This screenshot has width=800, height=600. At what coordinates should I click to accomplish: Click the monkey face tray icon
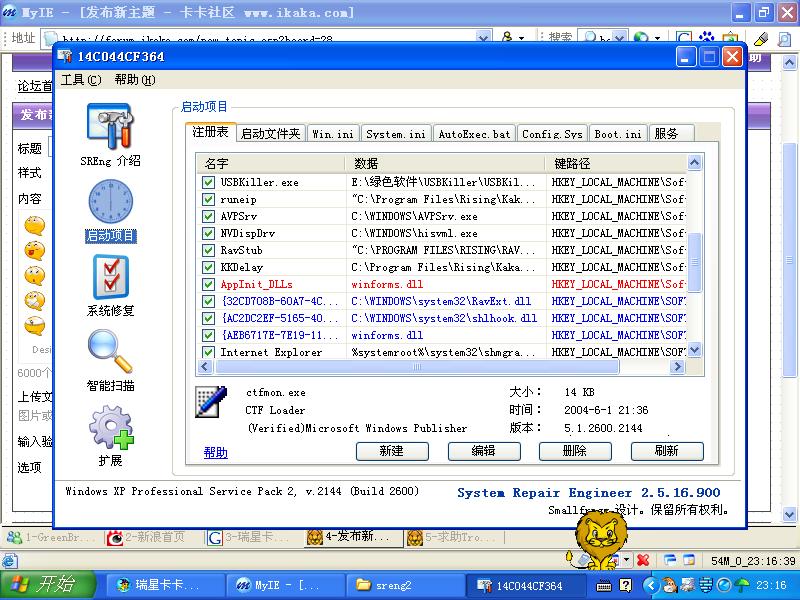670,585
